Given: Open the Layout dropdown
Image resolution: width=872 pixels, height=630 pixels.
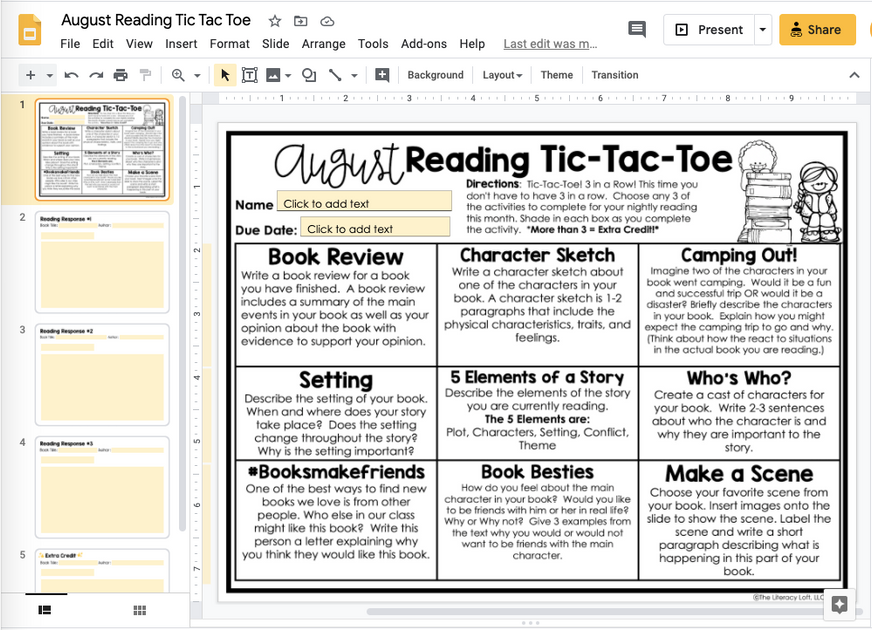Looking at the screenshot, I should coord(502,75).
